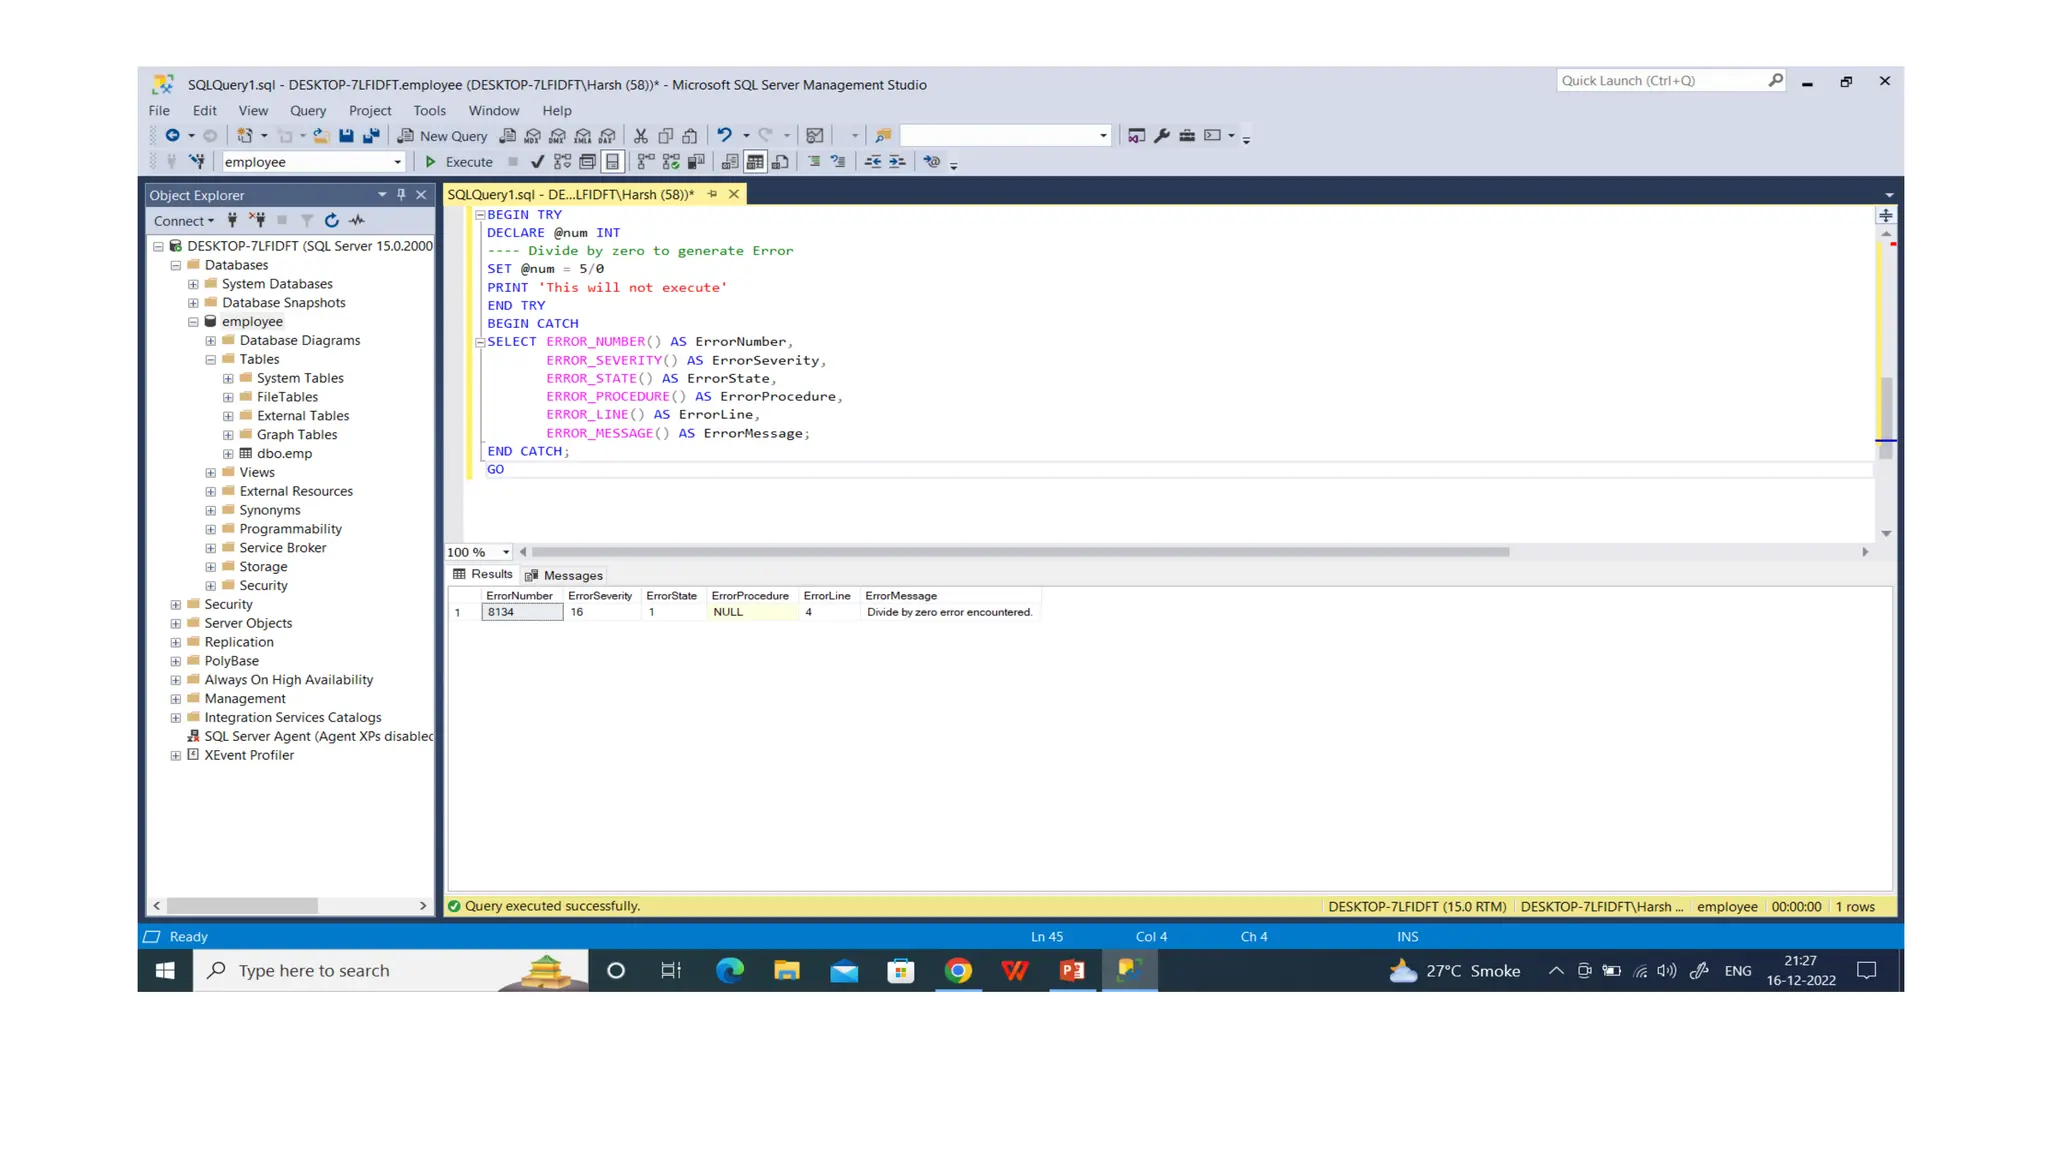The image size is (2048, 1152).
Task: Switch to the Messages tab
Action: 564,575
